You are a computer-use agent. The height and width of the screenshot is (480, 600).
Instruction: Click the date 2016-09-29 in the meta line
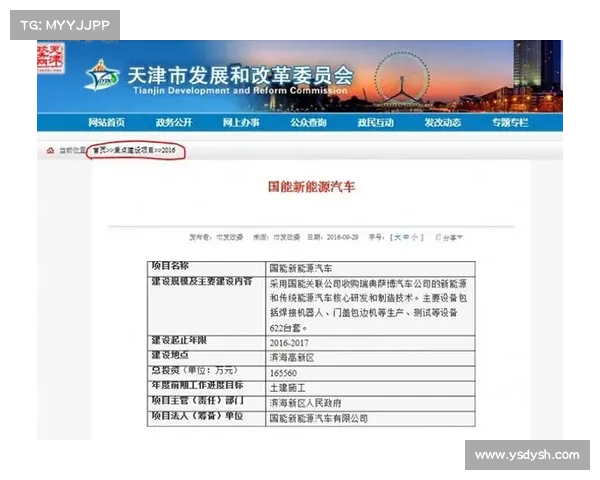tap(342, 237)
